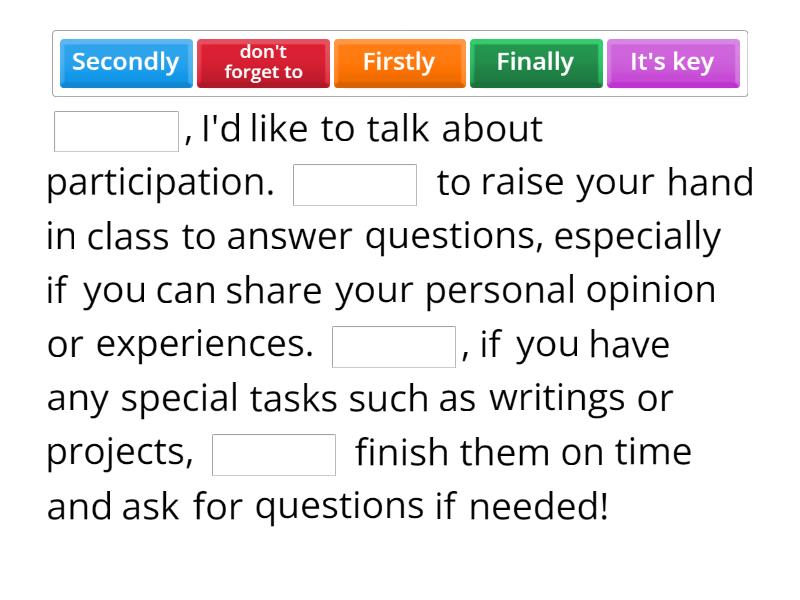Click the final exclamation sentence ending 'if needed!'
The width and height of the screenshot is (800, 600).
[x=325, y=507]
